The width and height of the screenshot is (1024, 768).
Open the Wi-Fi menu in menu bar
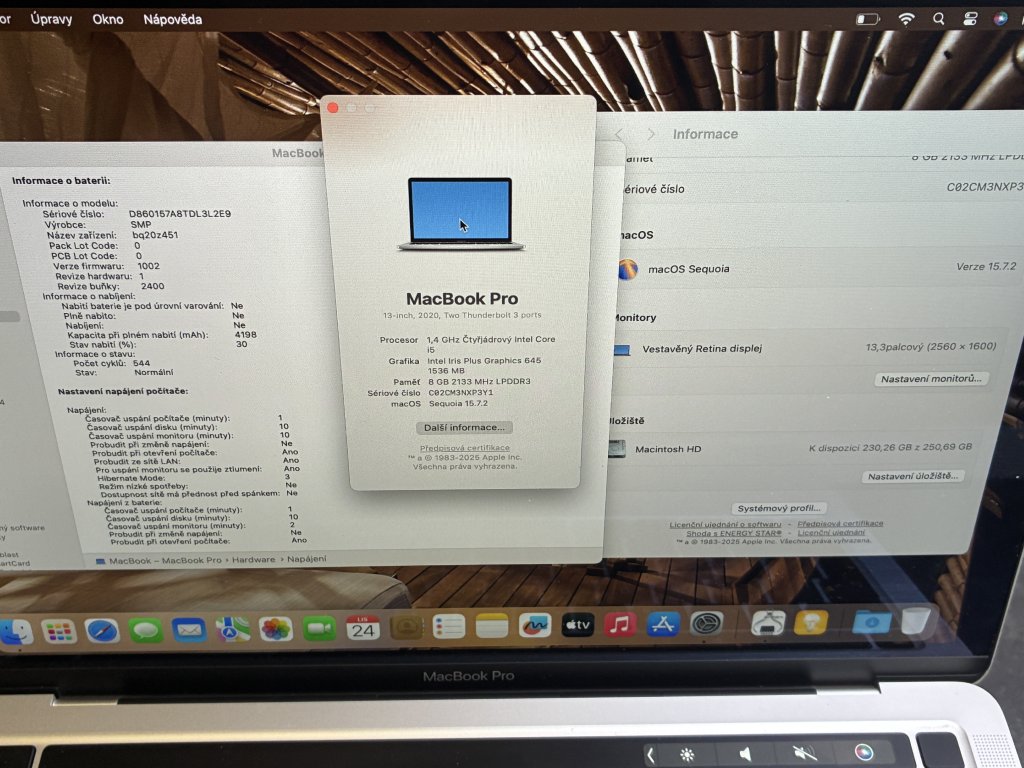[x=906, y=19]
